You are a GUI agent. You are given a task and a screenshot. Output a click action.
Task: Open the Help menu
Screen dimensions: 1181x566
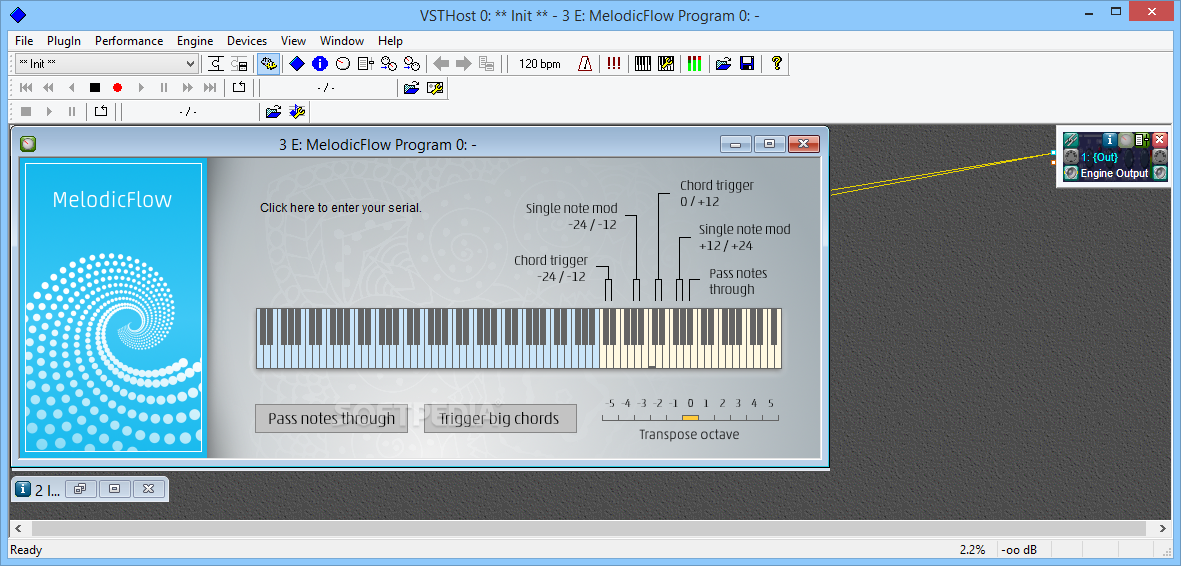point(390,41)
